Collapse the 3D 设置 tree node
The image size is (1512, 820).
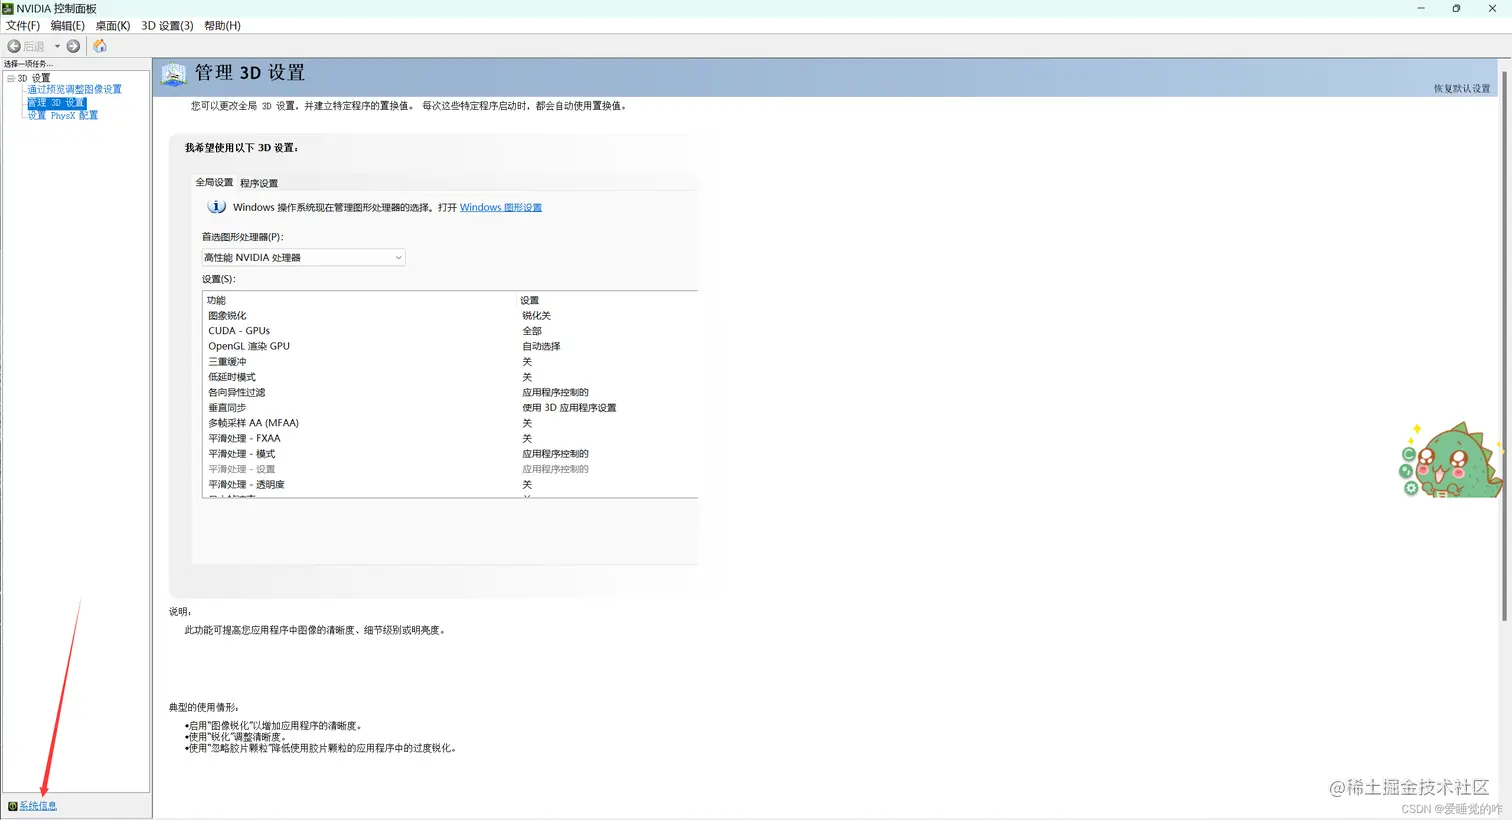pos(11,78)
